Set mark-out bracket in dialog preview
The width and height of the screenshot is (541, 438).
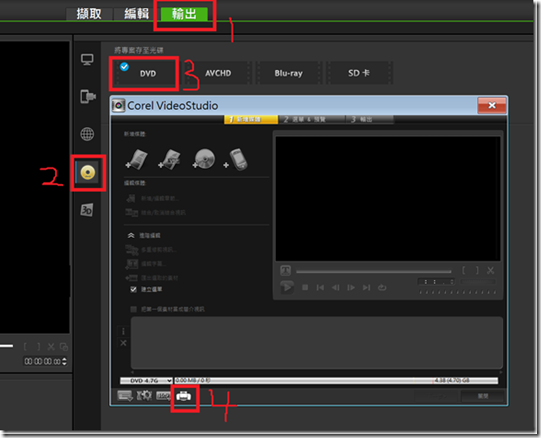coord(477,270)
